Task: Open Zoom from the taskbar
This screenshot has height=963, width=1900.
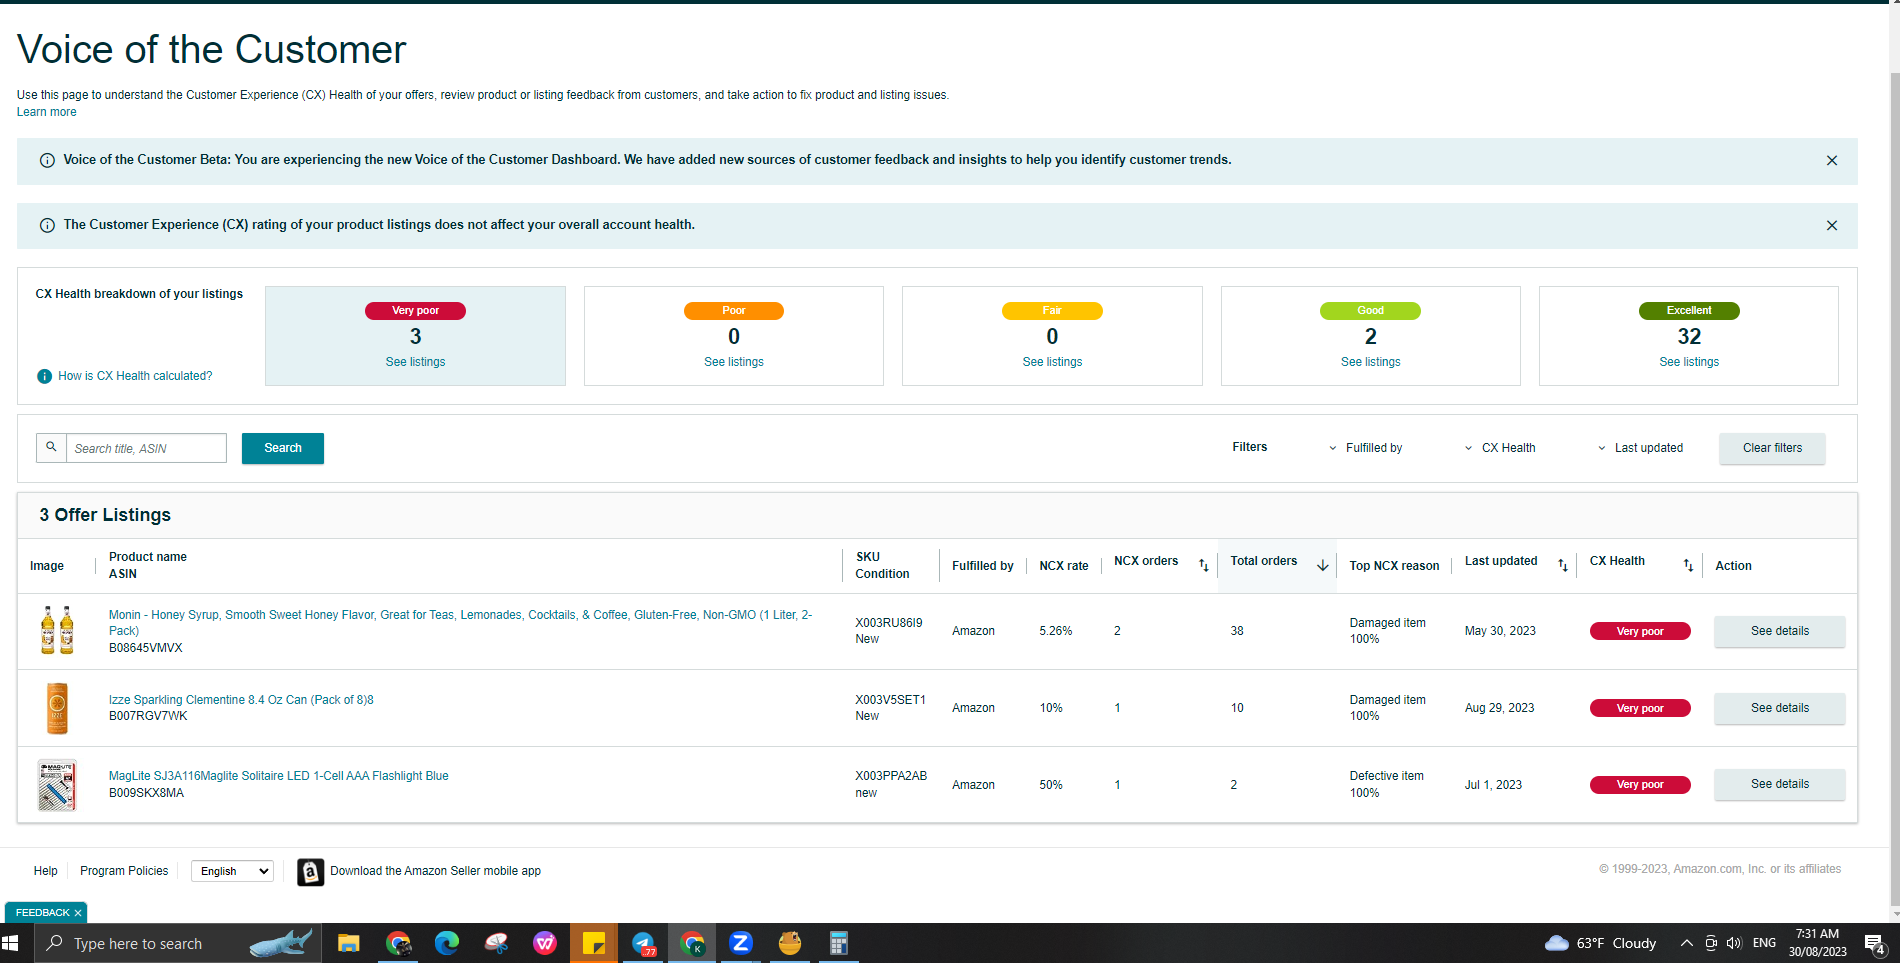Action: 741,943
